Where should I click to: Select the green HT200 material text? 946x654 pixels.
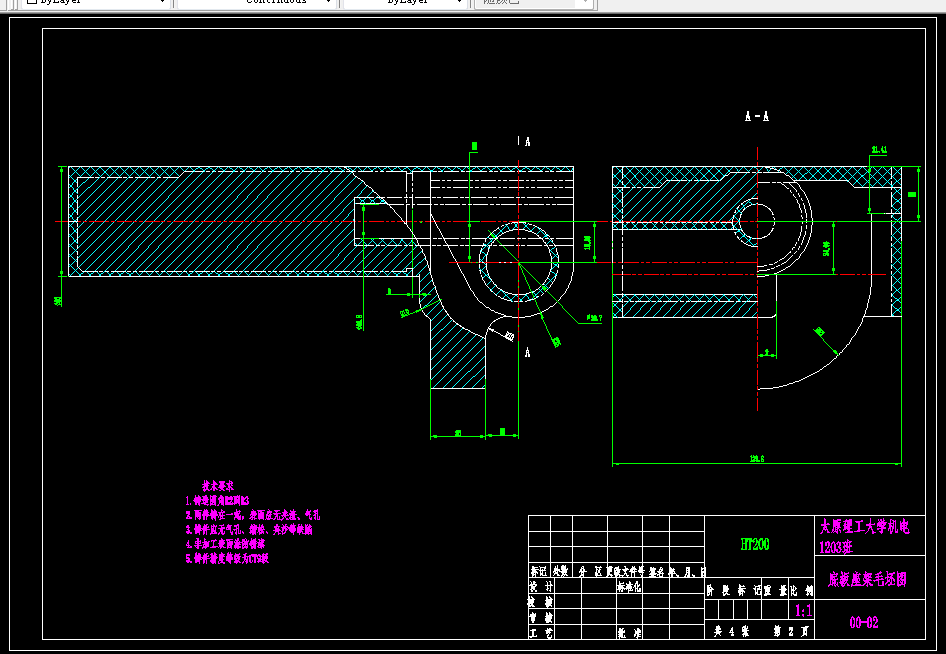click(x=755, y=544)
